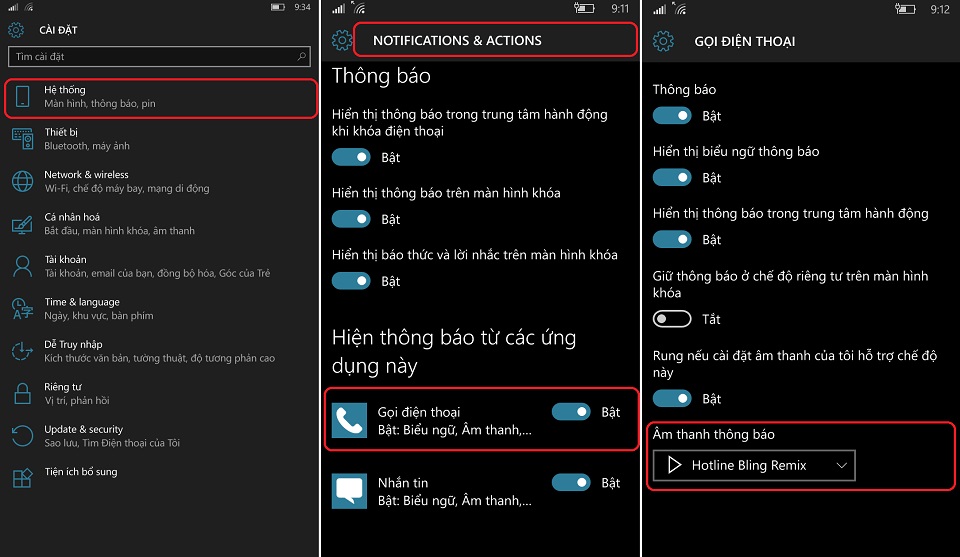Toggle notifications in action center when locked
Screen dimensions: 960x557
(351, 157)
